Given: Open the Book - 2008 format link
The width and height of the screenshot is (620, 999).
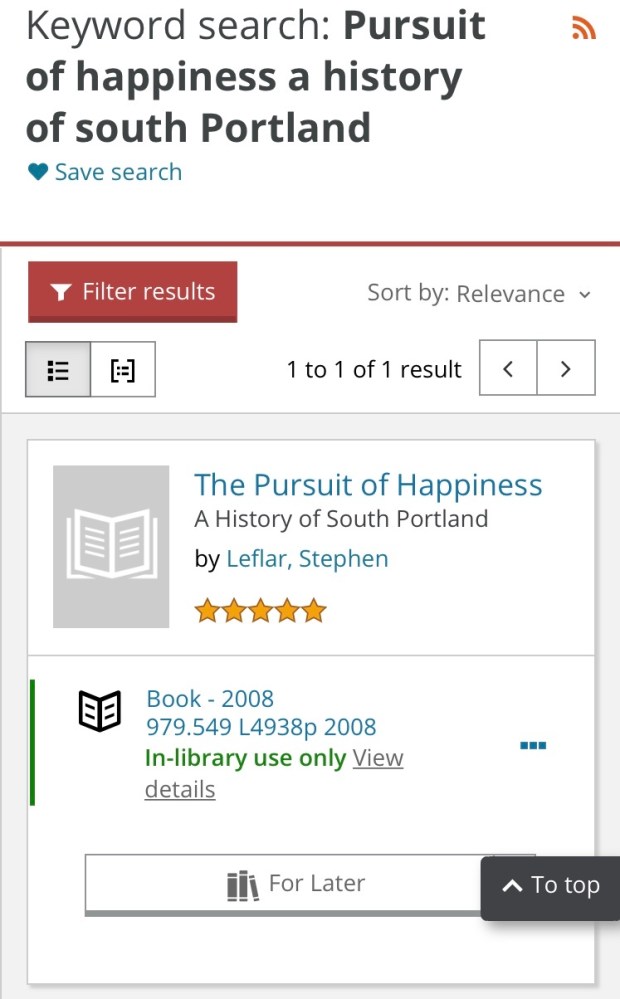Looking at the screenshot, I should pos(210,699).
